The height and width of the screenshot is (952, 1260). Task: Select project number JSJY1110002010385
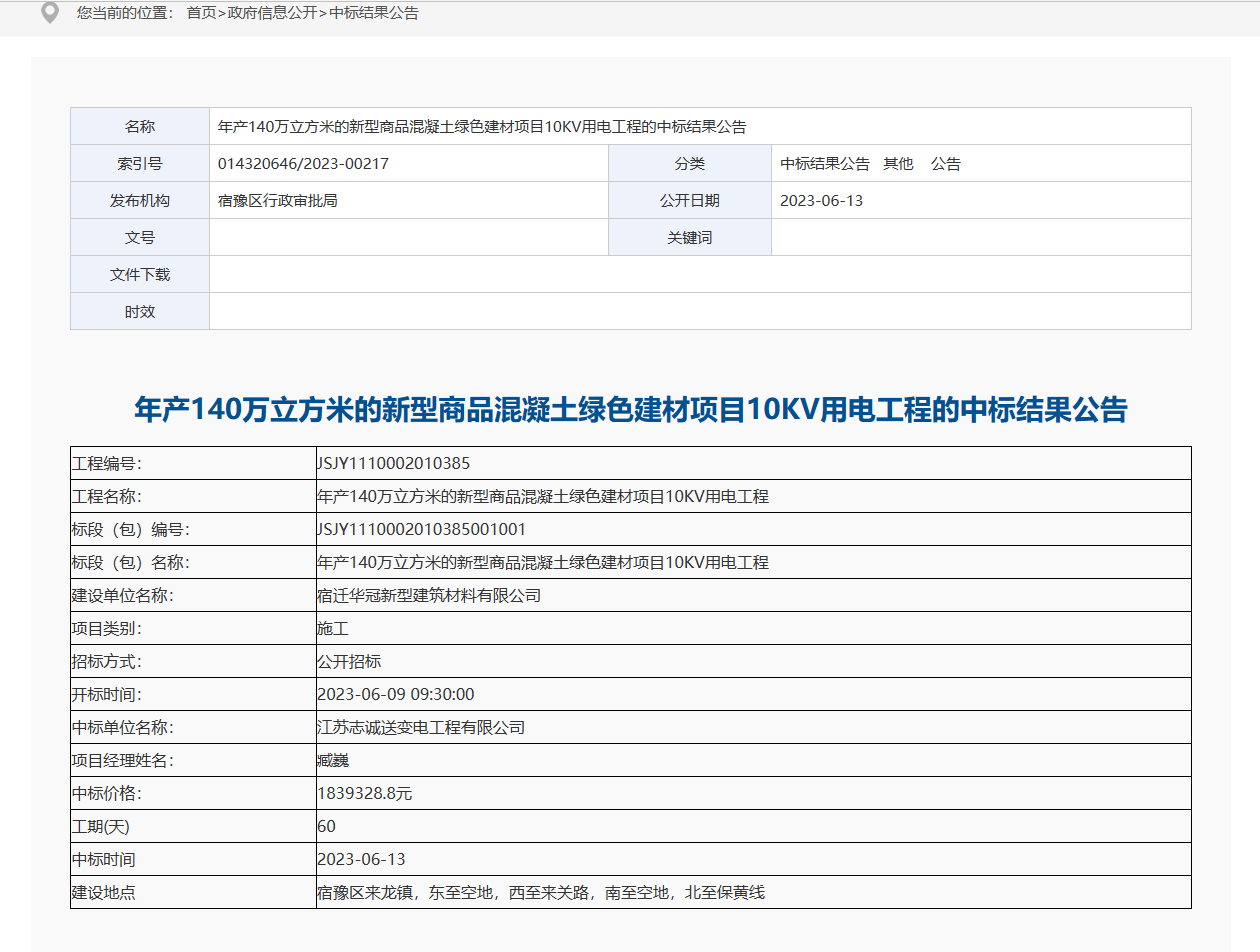point(393,464)
